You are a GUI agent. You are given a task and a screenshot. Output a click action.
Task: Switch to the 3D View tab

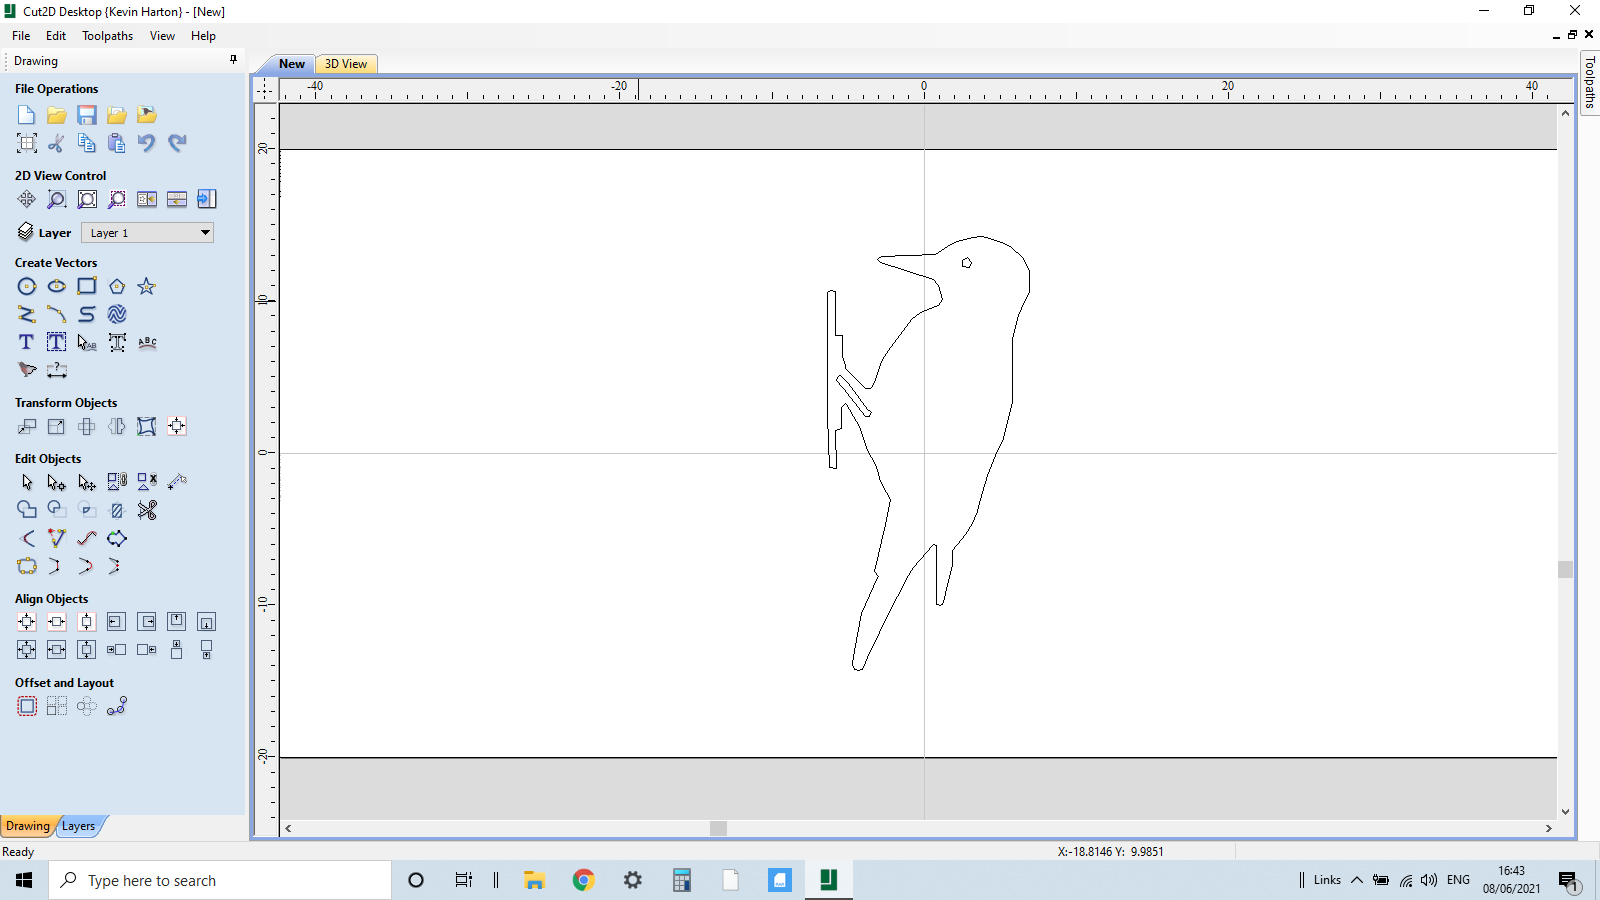point(345,63)
